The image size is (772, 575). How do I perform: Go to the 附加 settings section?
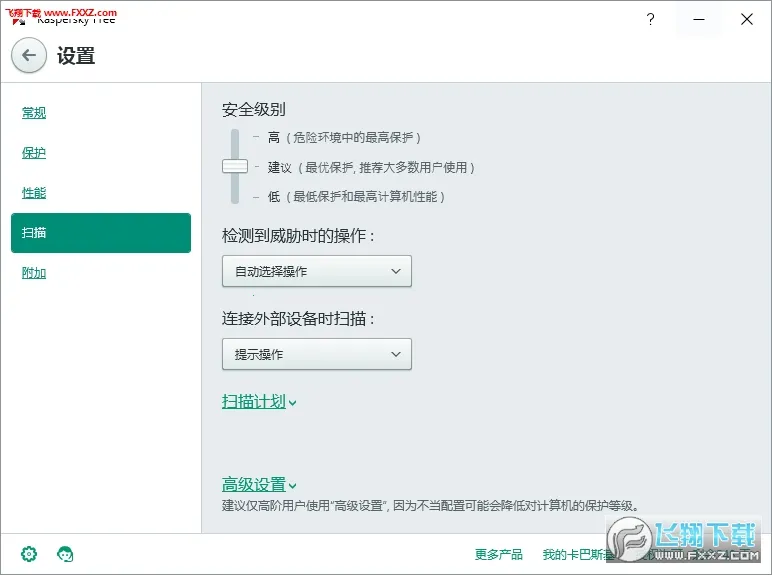point(34,273)
